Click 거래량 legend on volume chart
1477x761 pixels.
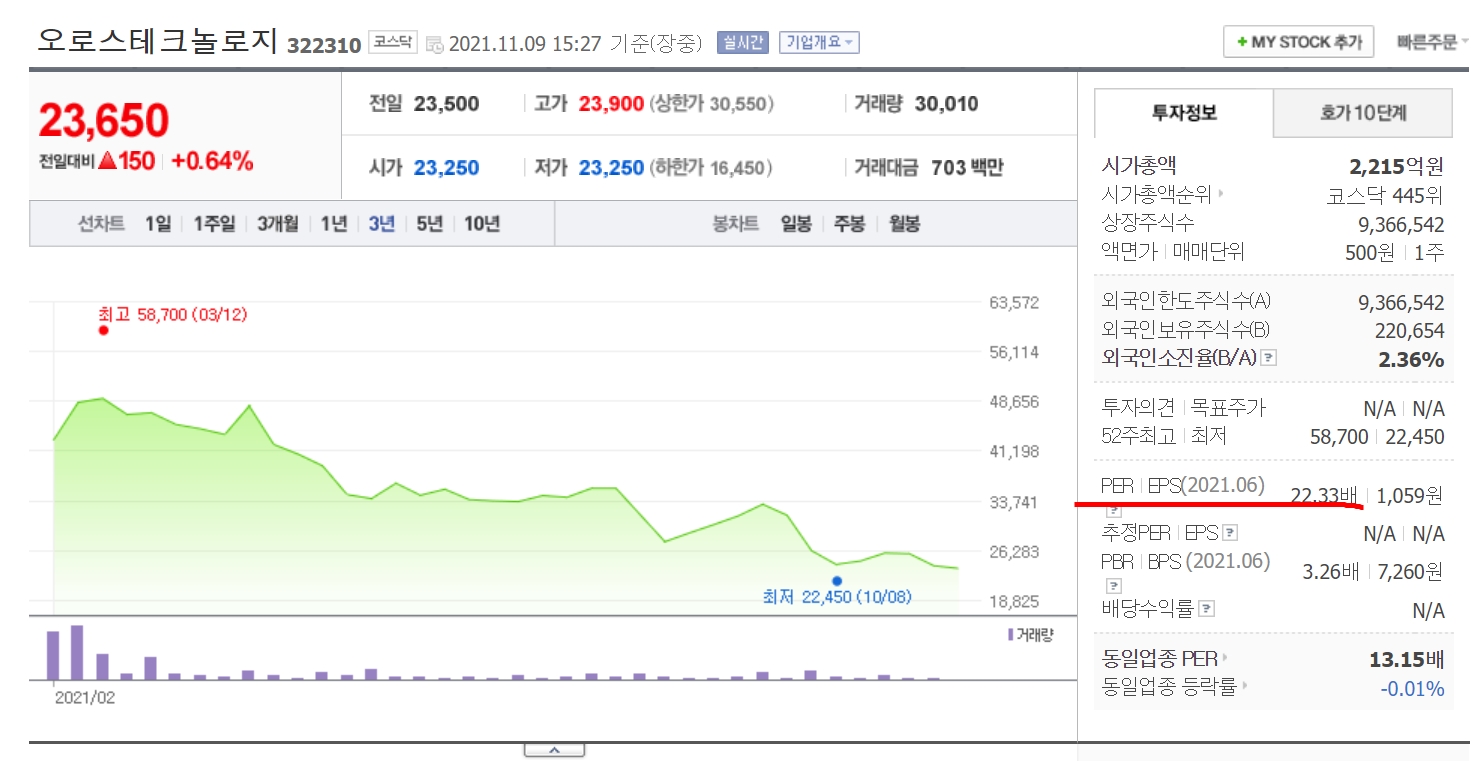click(x=1031, y=634)
